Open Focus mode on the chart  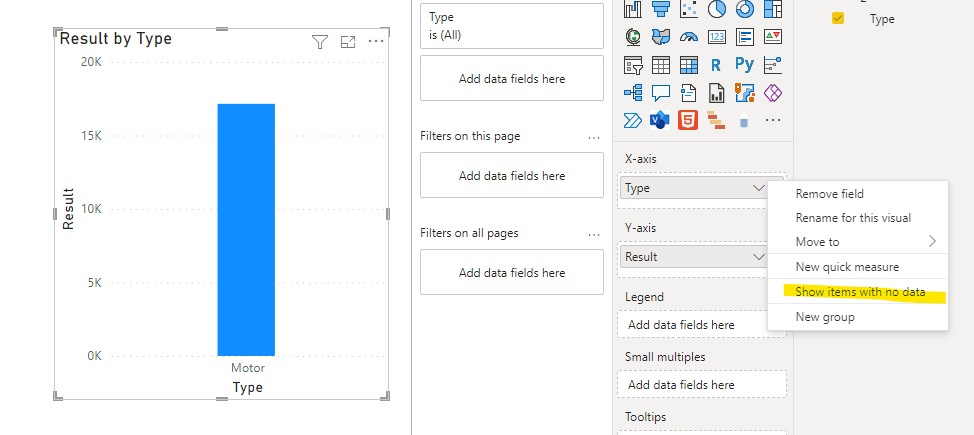(348, 42)
